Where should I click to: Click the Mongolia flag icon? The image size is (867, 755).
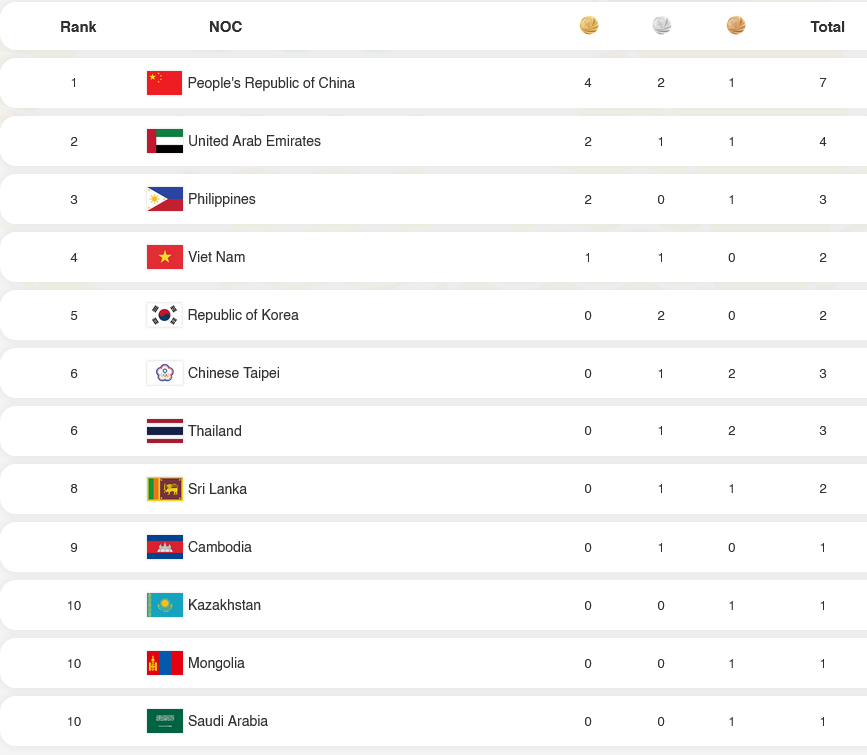[x=164, y=663]
